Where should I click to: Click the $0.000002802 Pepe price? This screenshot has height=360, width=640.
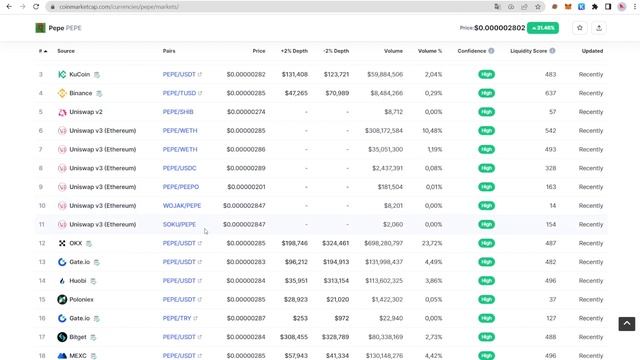[500, 28]
